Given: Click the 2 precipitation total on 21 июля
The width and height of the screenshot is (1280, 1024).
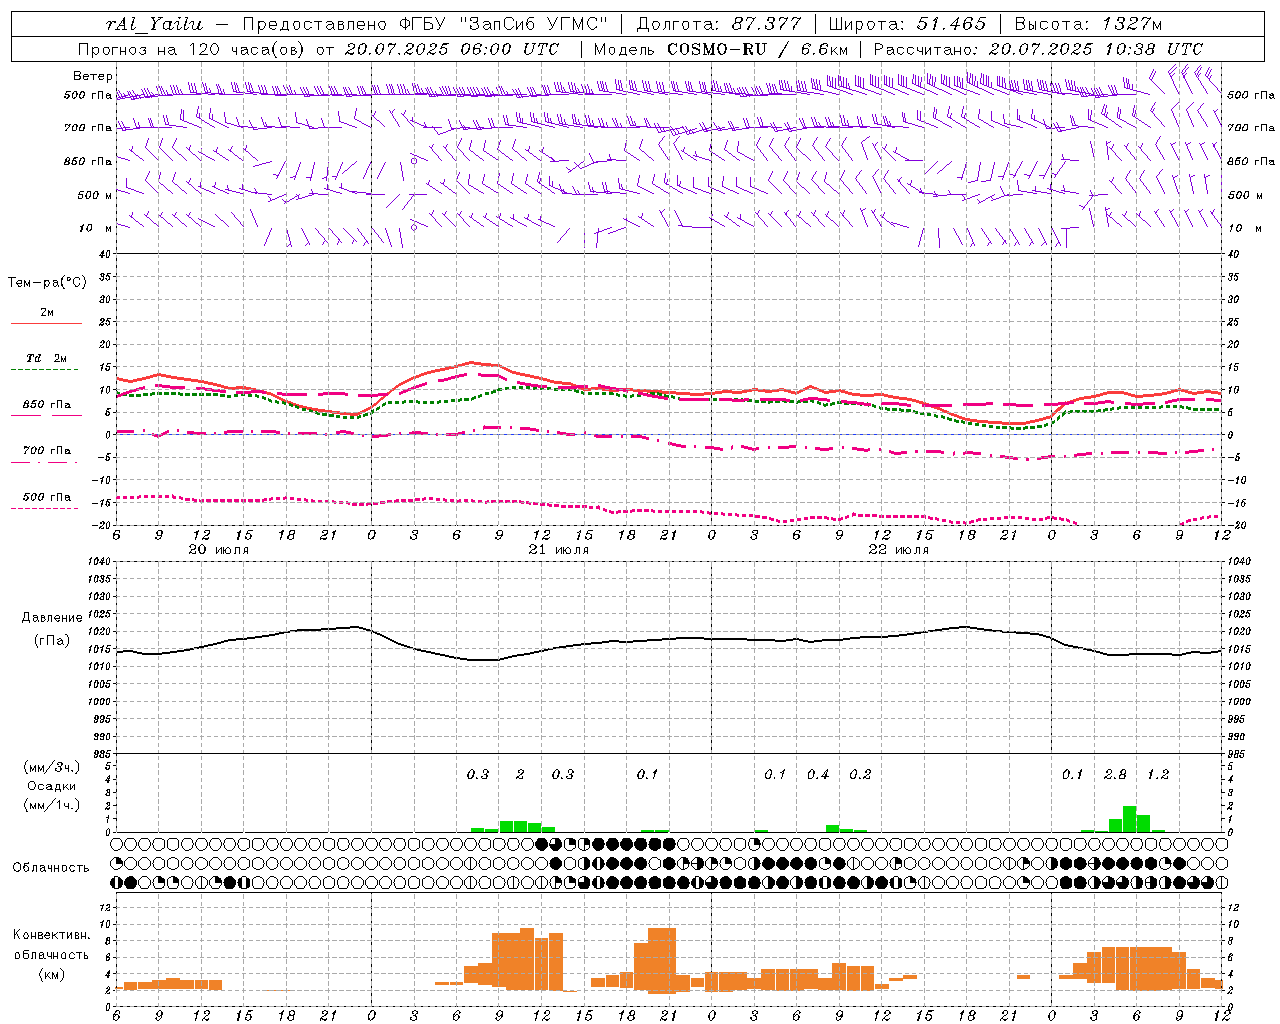Looking at the screenshot, I should click(x=520, y=775).
